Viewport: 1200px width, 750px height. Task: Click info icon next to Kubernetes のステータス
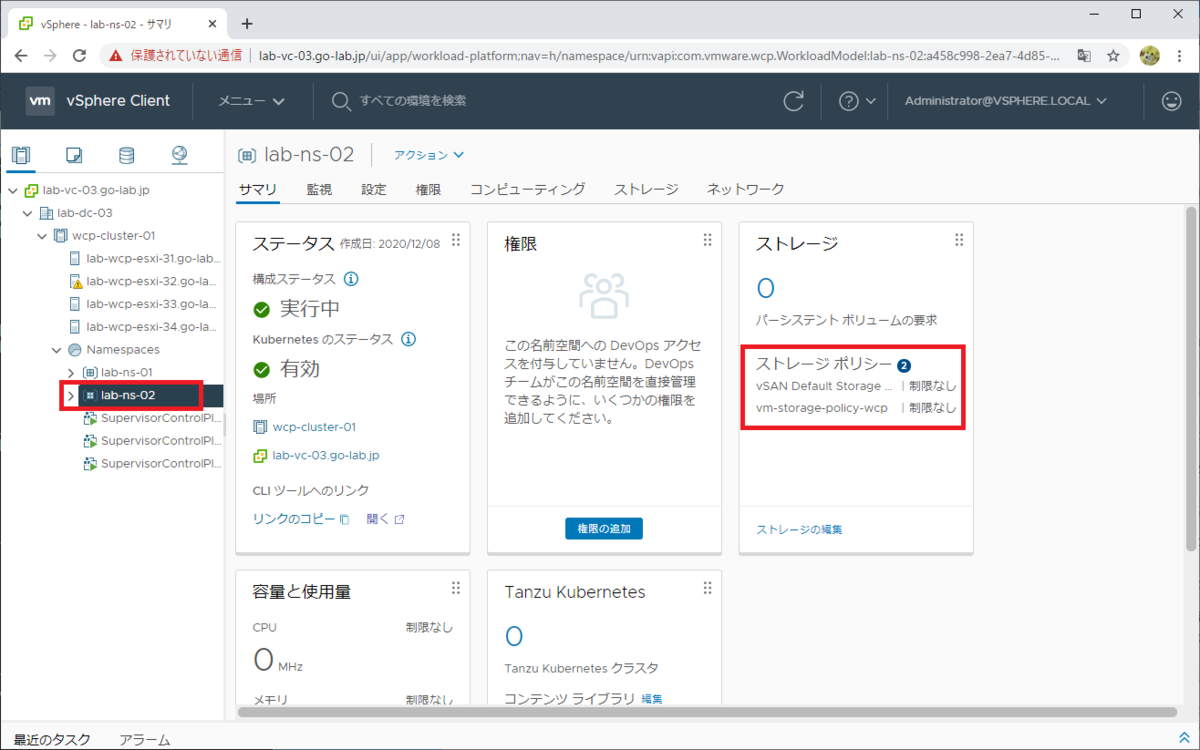408,339
